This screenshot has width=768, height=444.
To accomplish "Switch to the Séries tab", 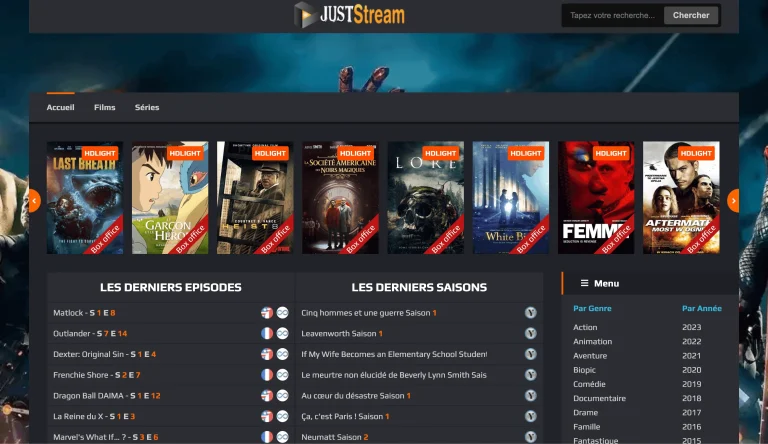I will 147,107.
